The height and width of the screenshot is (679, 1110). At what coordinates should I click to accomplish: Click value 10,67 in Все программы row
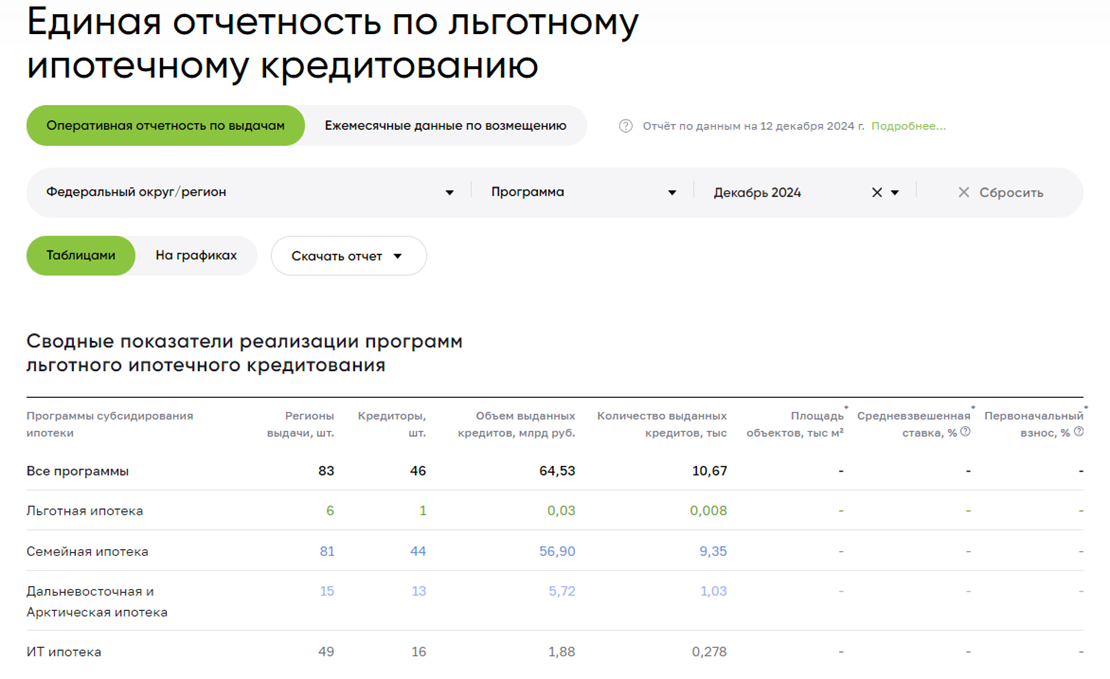[709, 471]
